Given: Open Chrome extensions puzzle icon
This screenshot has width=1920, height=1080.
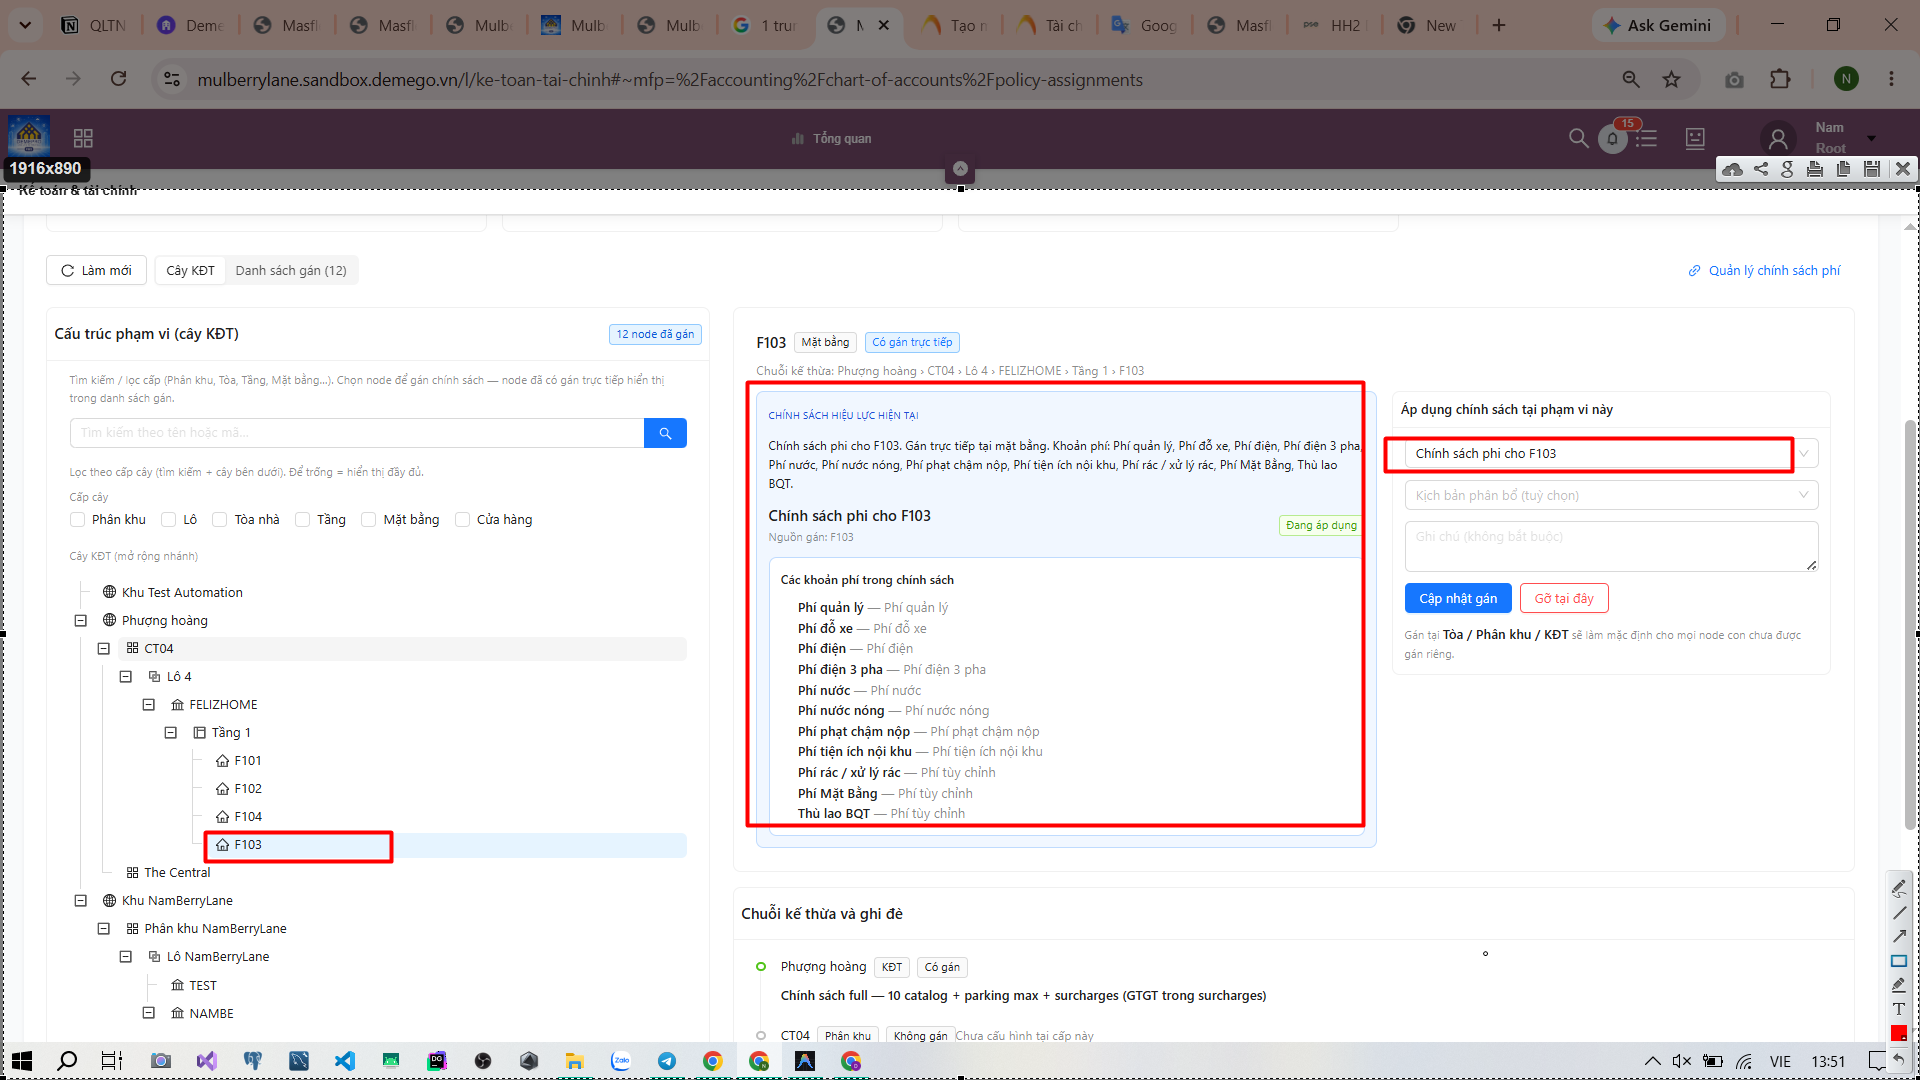Looking at the screenshot, I should (1780, 79).
